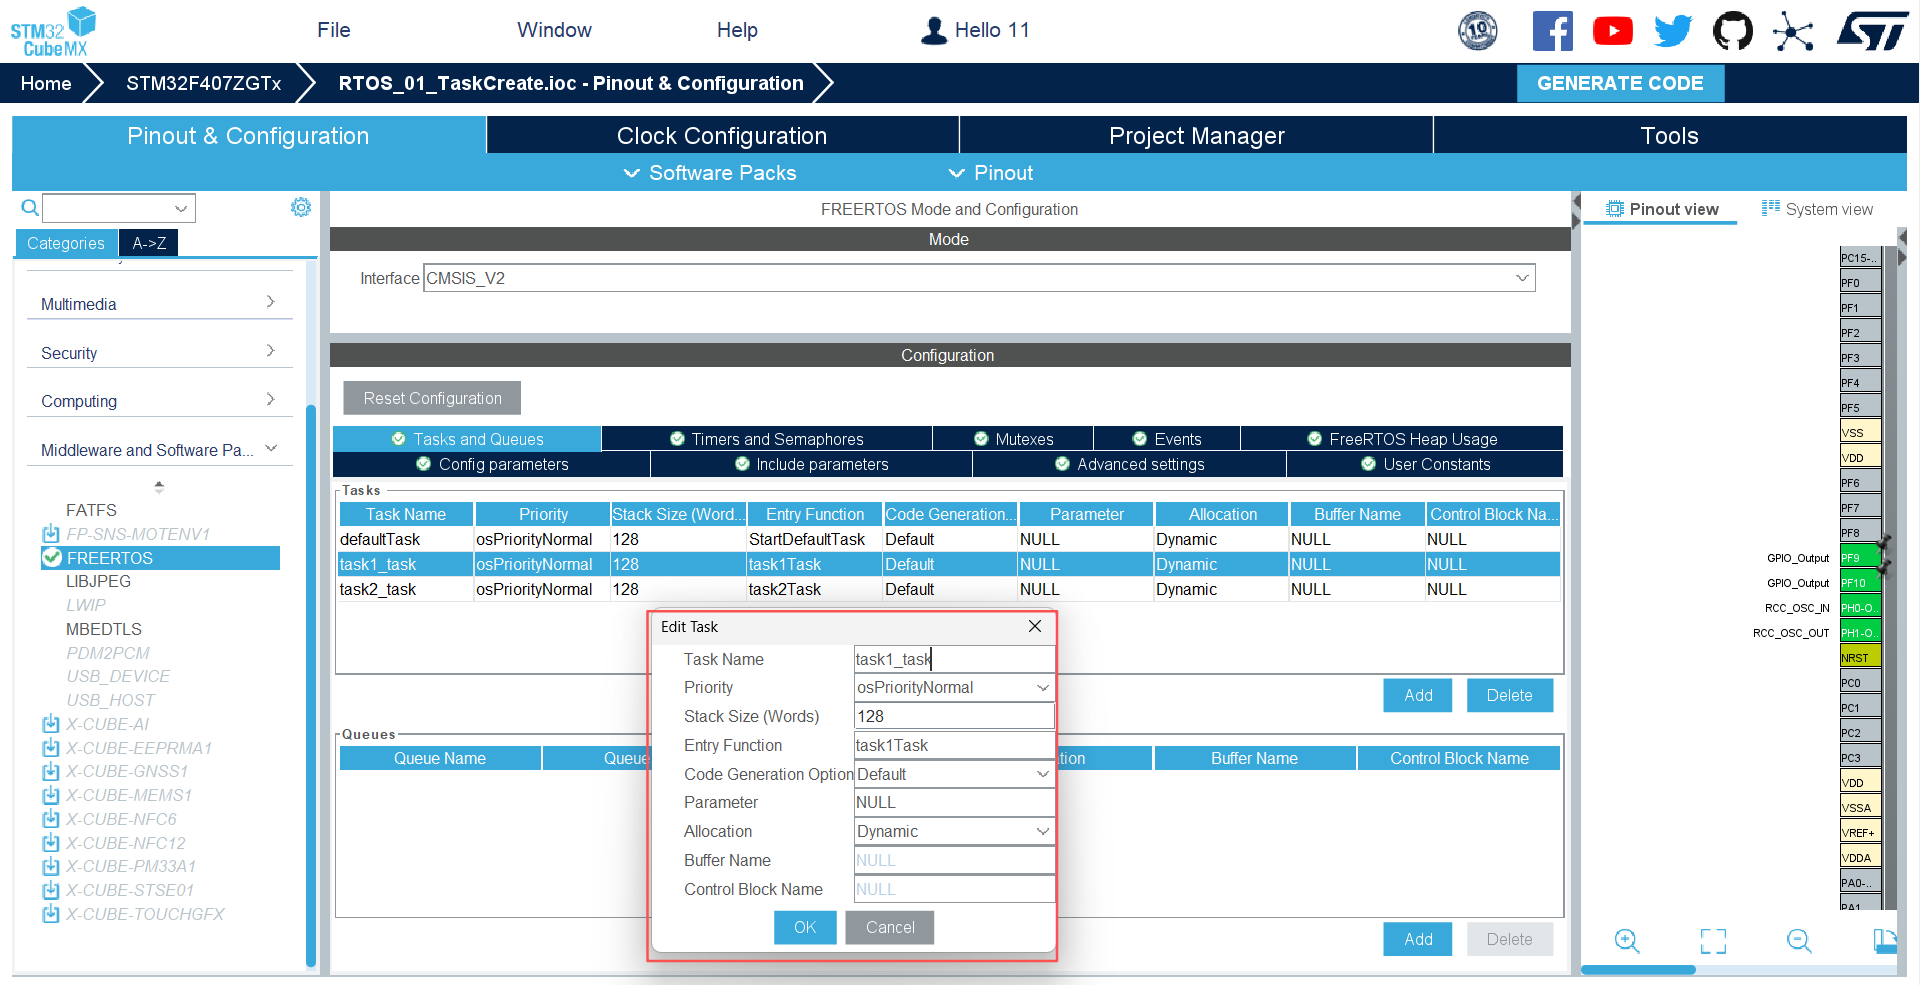The image size is (1920, 985).
Task: Open the YouTube link icon
Action: pyautogui.click(x=1613, y=31)
